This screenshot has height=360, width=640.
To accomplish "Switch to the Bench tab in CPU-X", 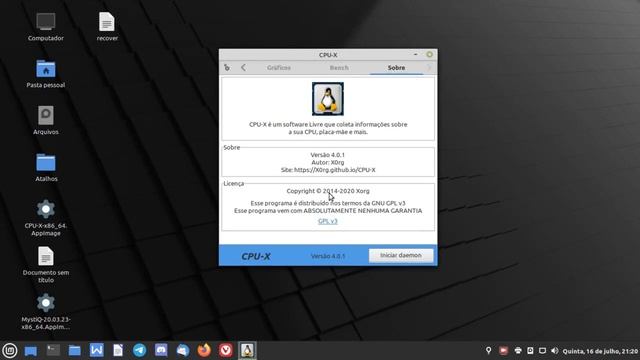I will [339, 68].
